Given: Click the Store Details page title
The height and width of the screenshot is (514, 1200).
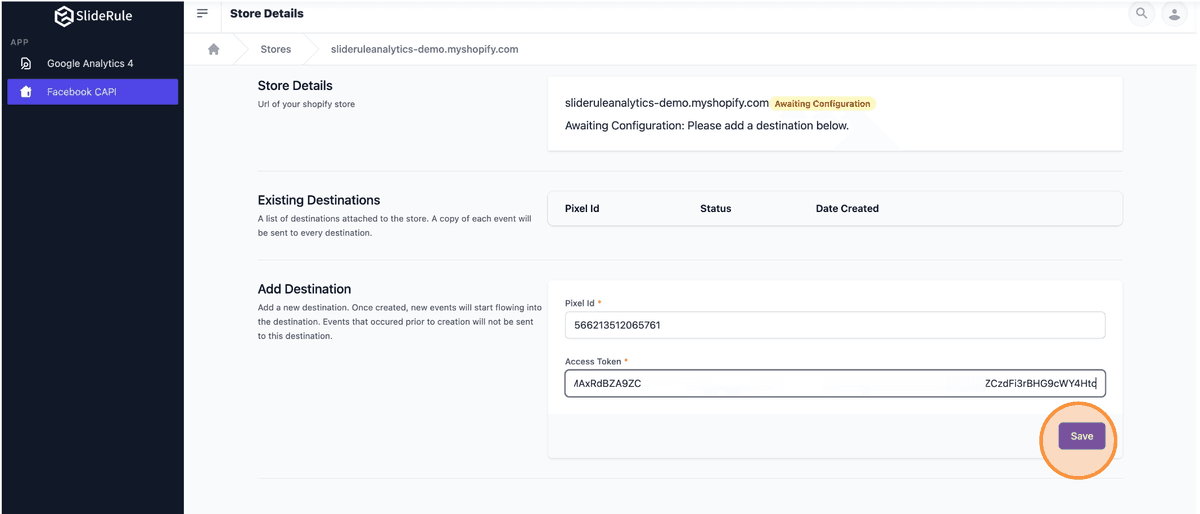Looking at the screenshot, I should coord(267,14).
